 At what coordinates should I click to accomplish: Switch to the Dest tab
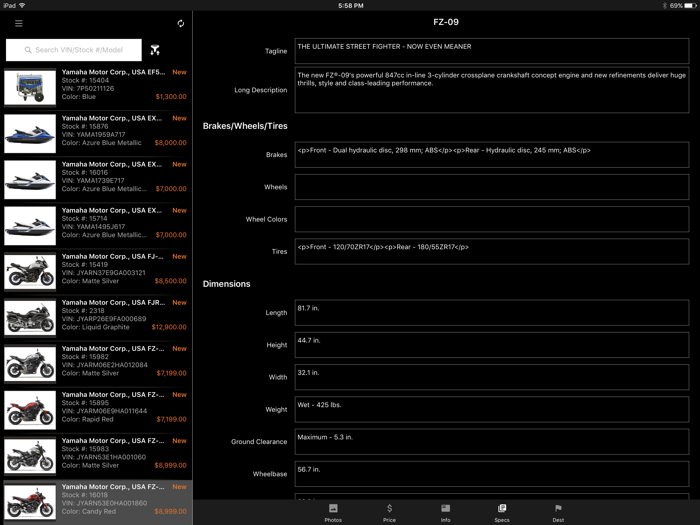tap(558, 512)
